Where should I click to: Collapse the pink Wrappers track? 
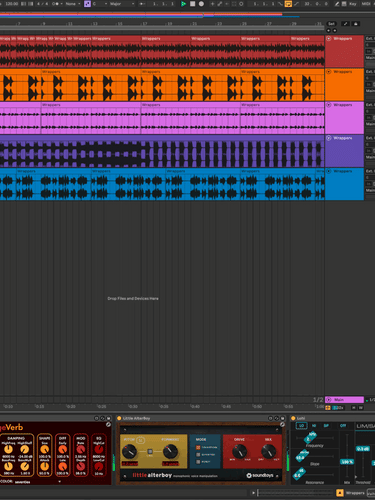(329, 105)
